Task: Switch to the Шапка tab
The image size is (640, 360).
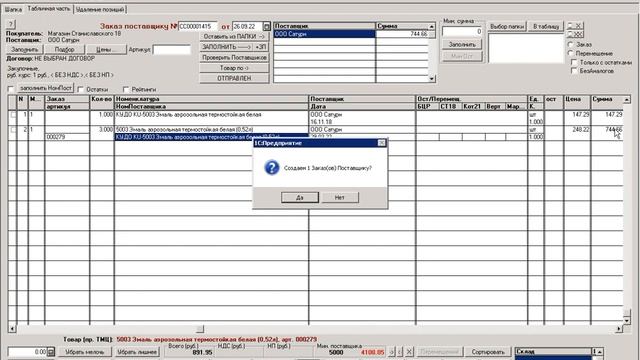Action: pyautogui.click(x=13, y=9)
